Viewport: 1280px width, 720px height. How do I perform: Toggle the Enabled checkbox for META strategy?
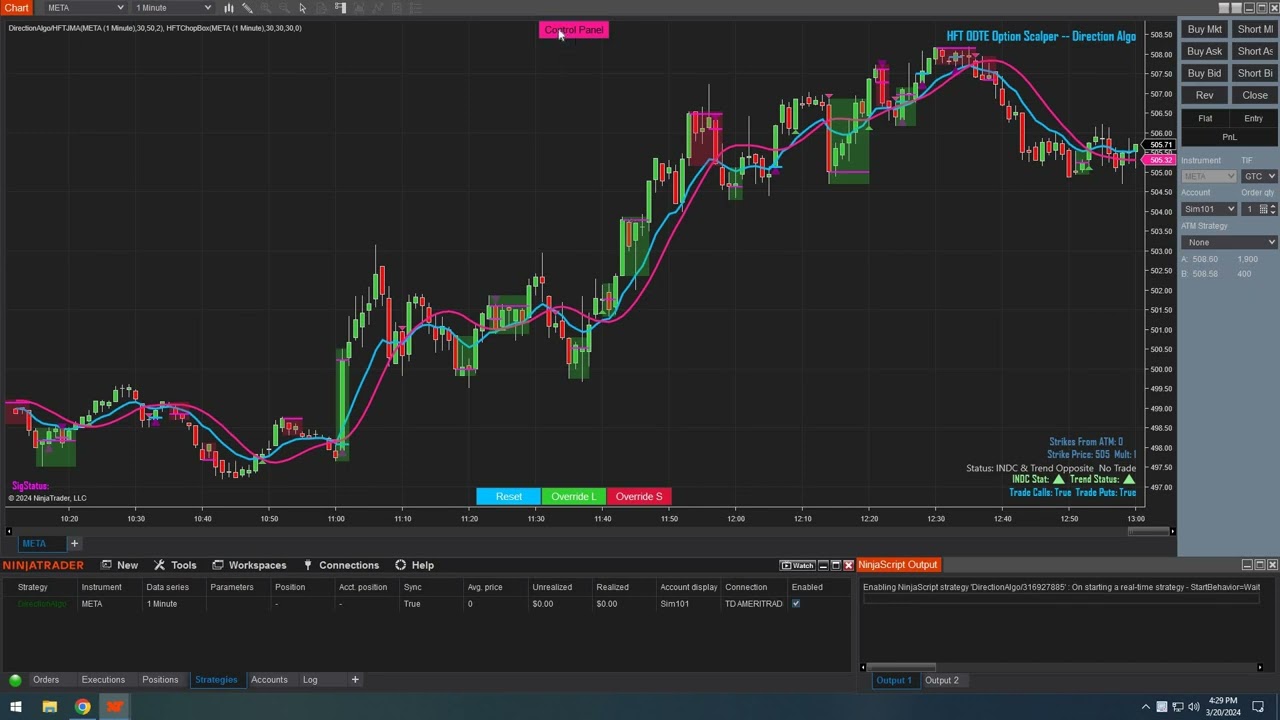coord(796,604)
